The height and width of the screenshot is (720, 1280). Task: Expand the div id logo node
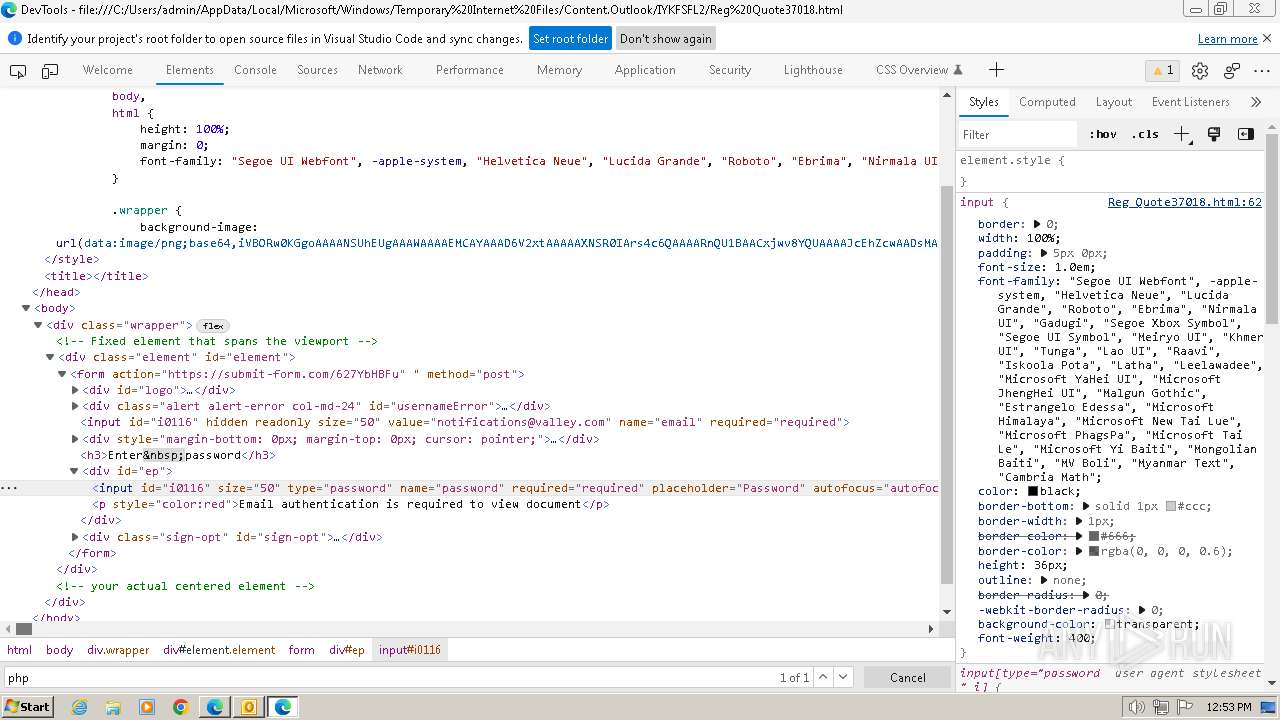(75, 390)
